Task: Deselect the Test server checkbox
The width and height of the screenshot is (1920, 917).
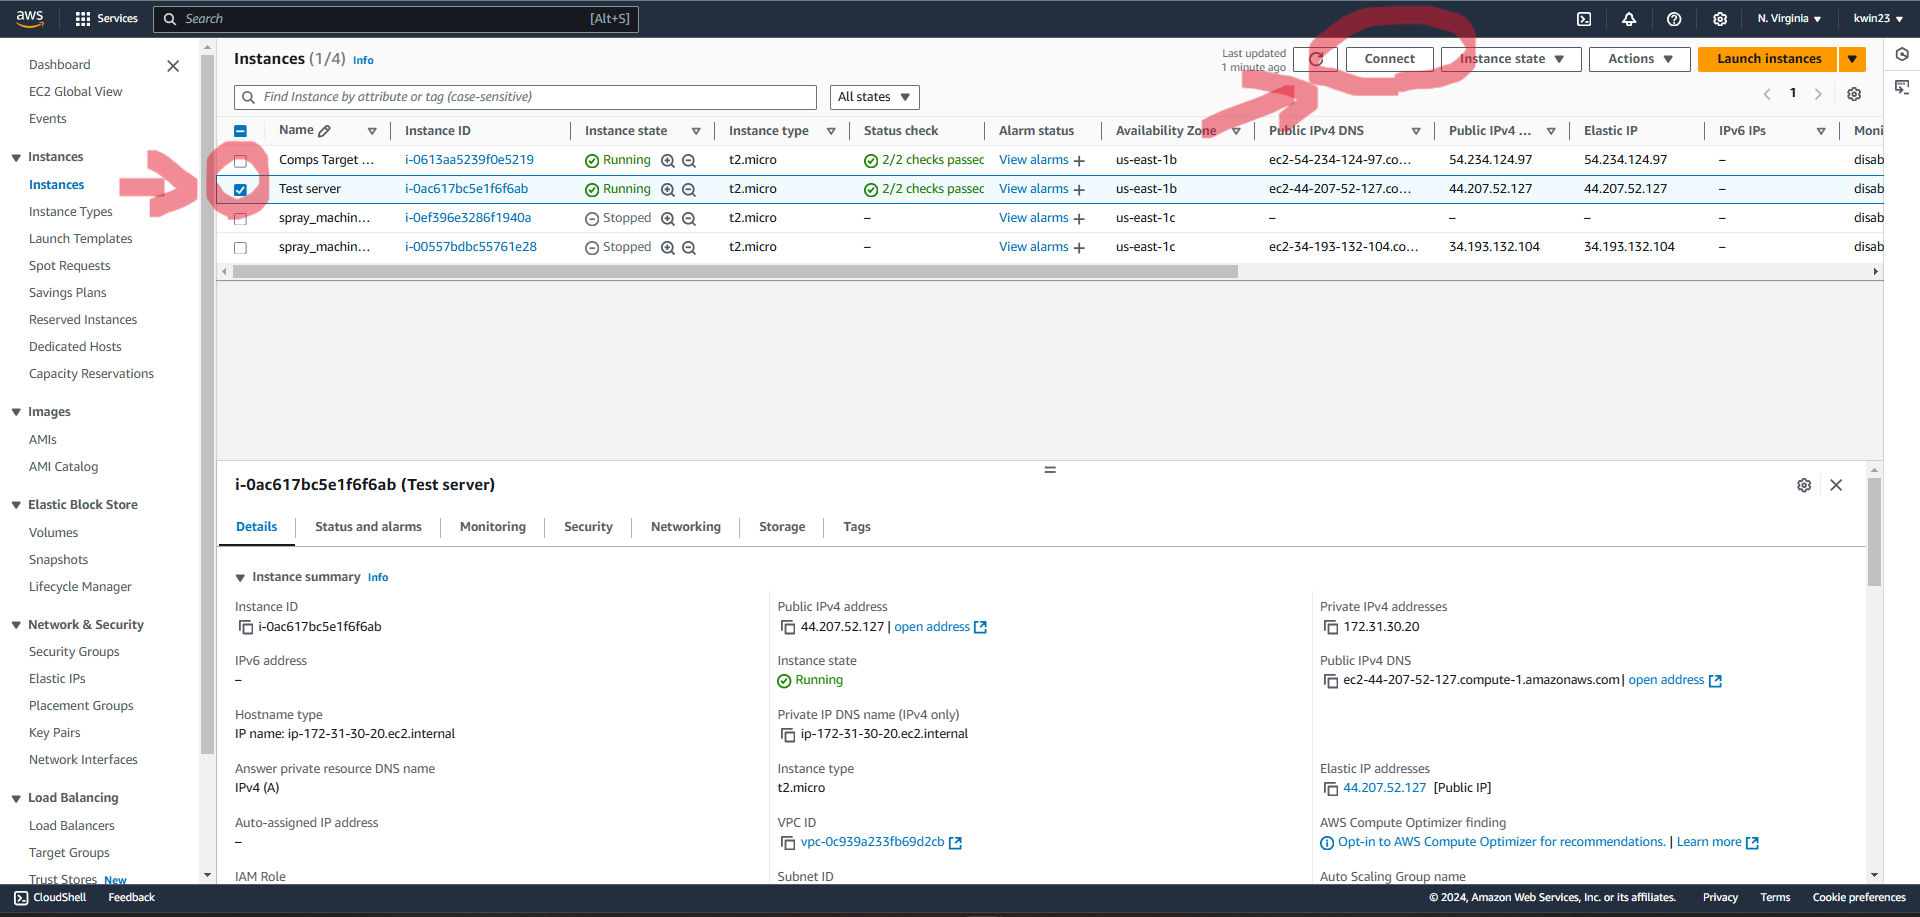Action: tap(240, 190)
